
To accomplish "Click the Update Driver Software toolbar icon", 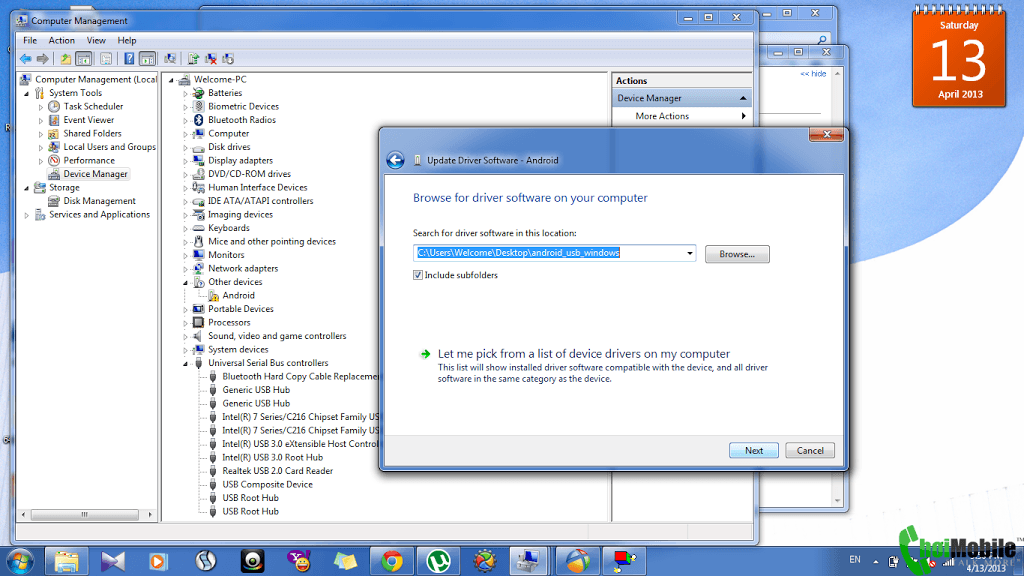I will click(193, 59).
